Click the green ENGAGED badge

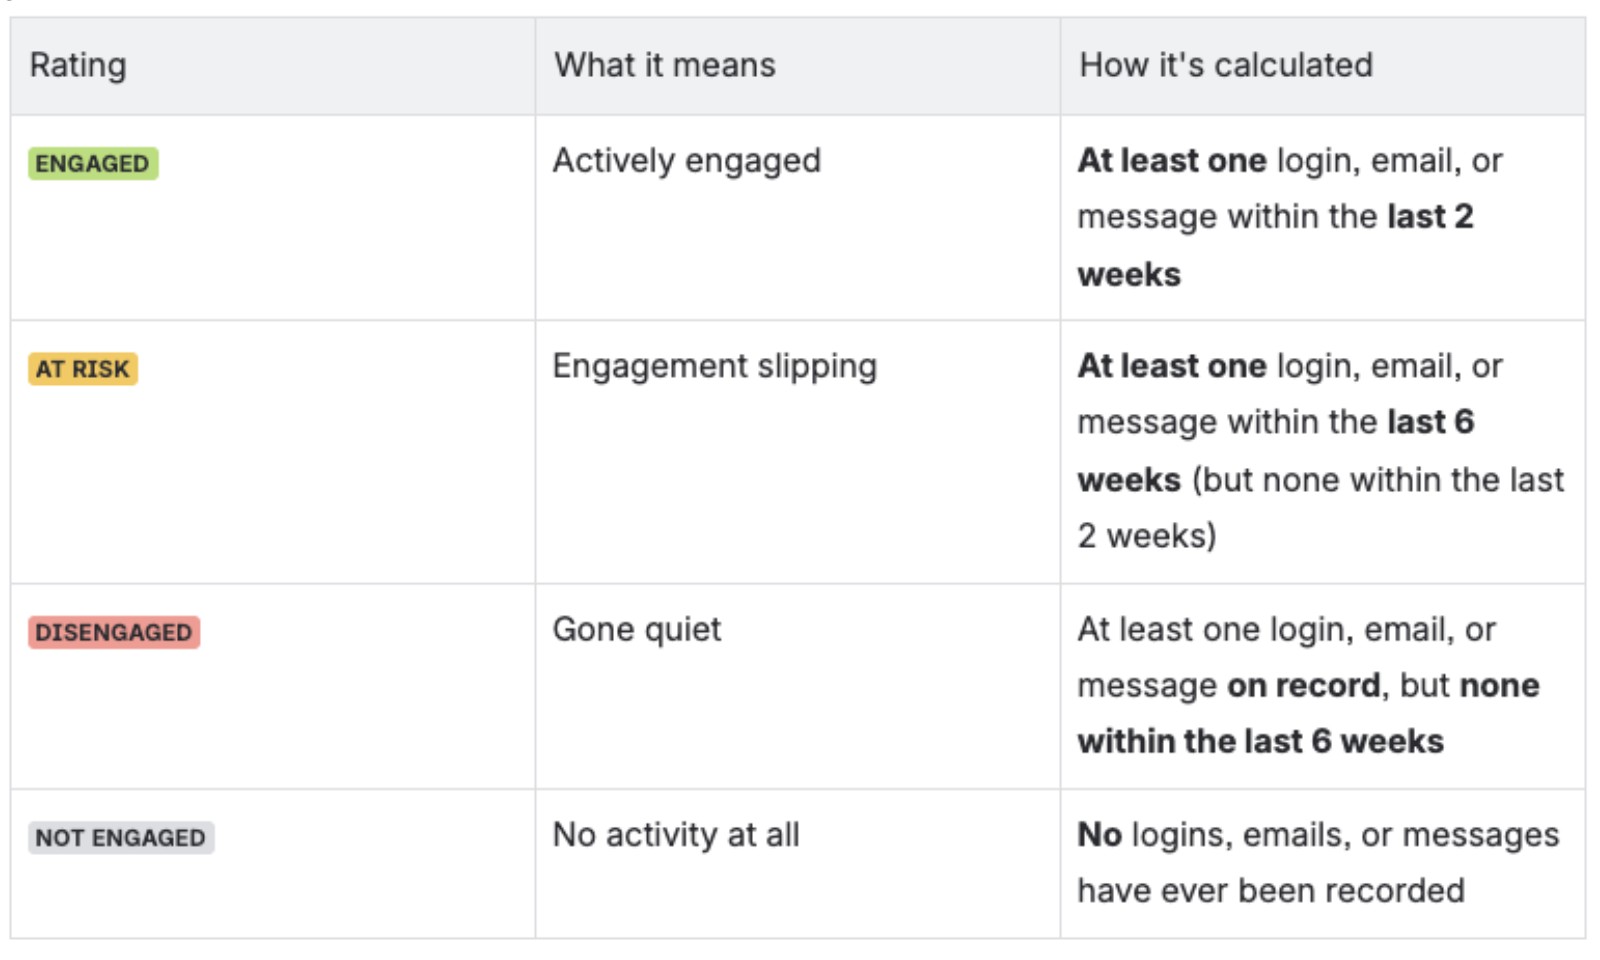[93, 163]
